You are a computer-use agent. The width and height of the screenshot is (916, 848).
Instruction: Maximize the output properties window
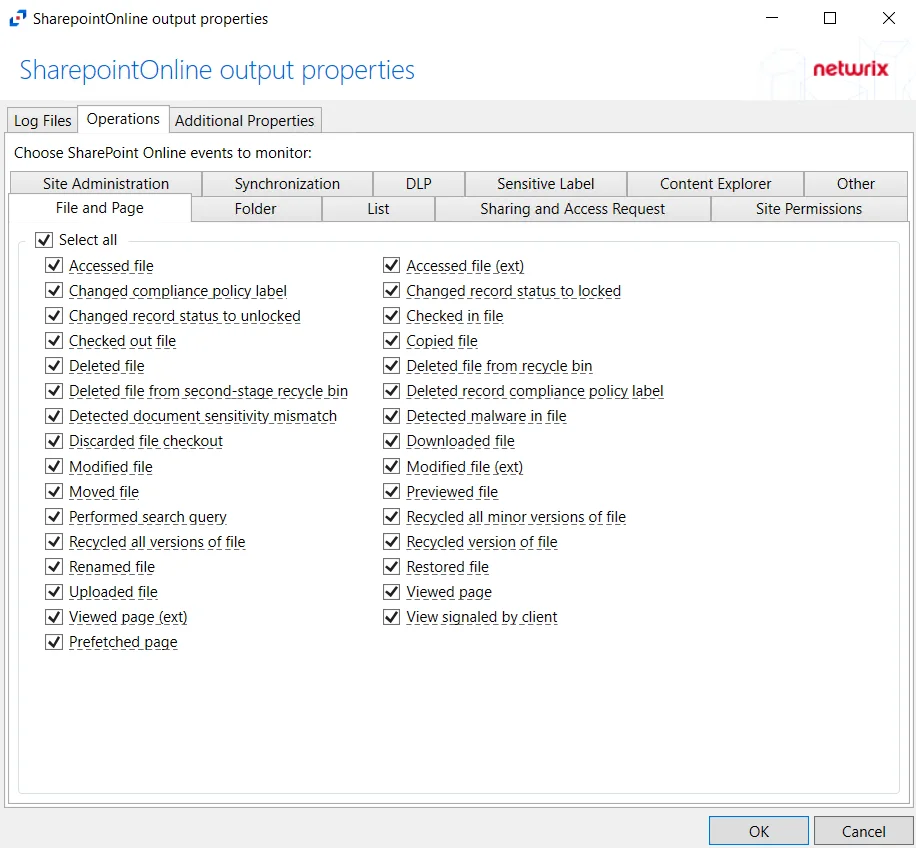830,18
